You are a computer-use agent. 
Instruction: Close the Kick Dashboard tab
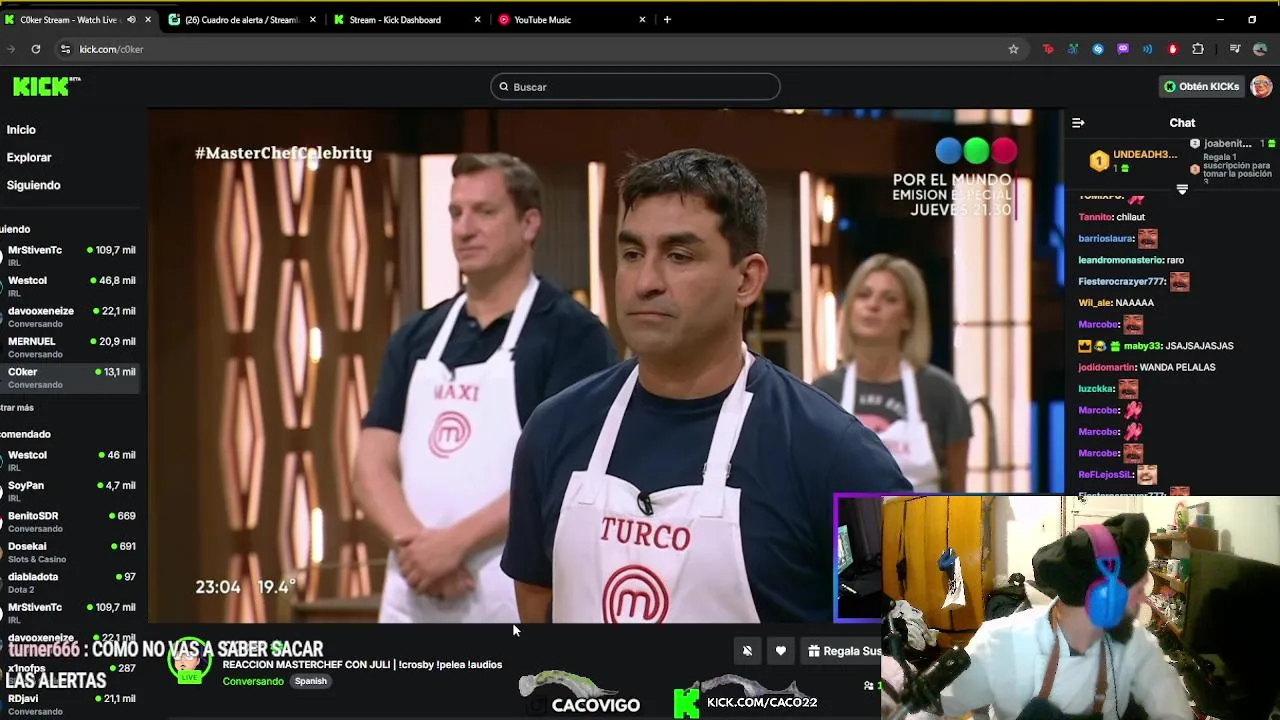pyautogui.click(x=477, y=19)
